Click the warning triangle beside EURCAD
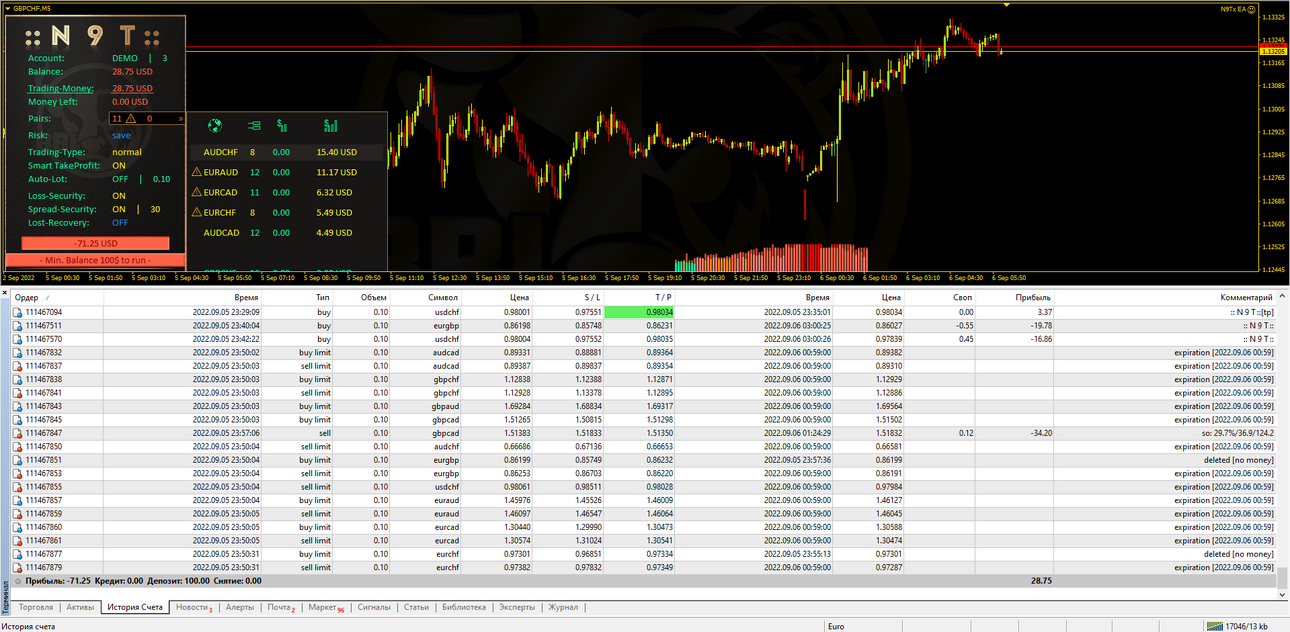Screen dimensions: 1290x632 tap(196, 192)
